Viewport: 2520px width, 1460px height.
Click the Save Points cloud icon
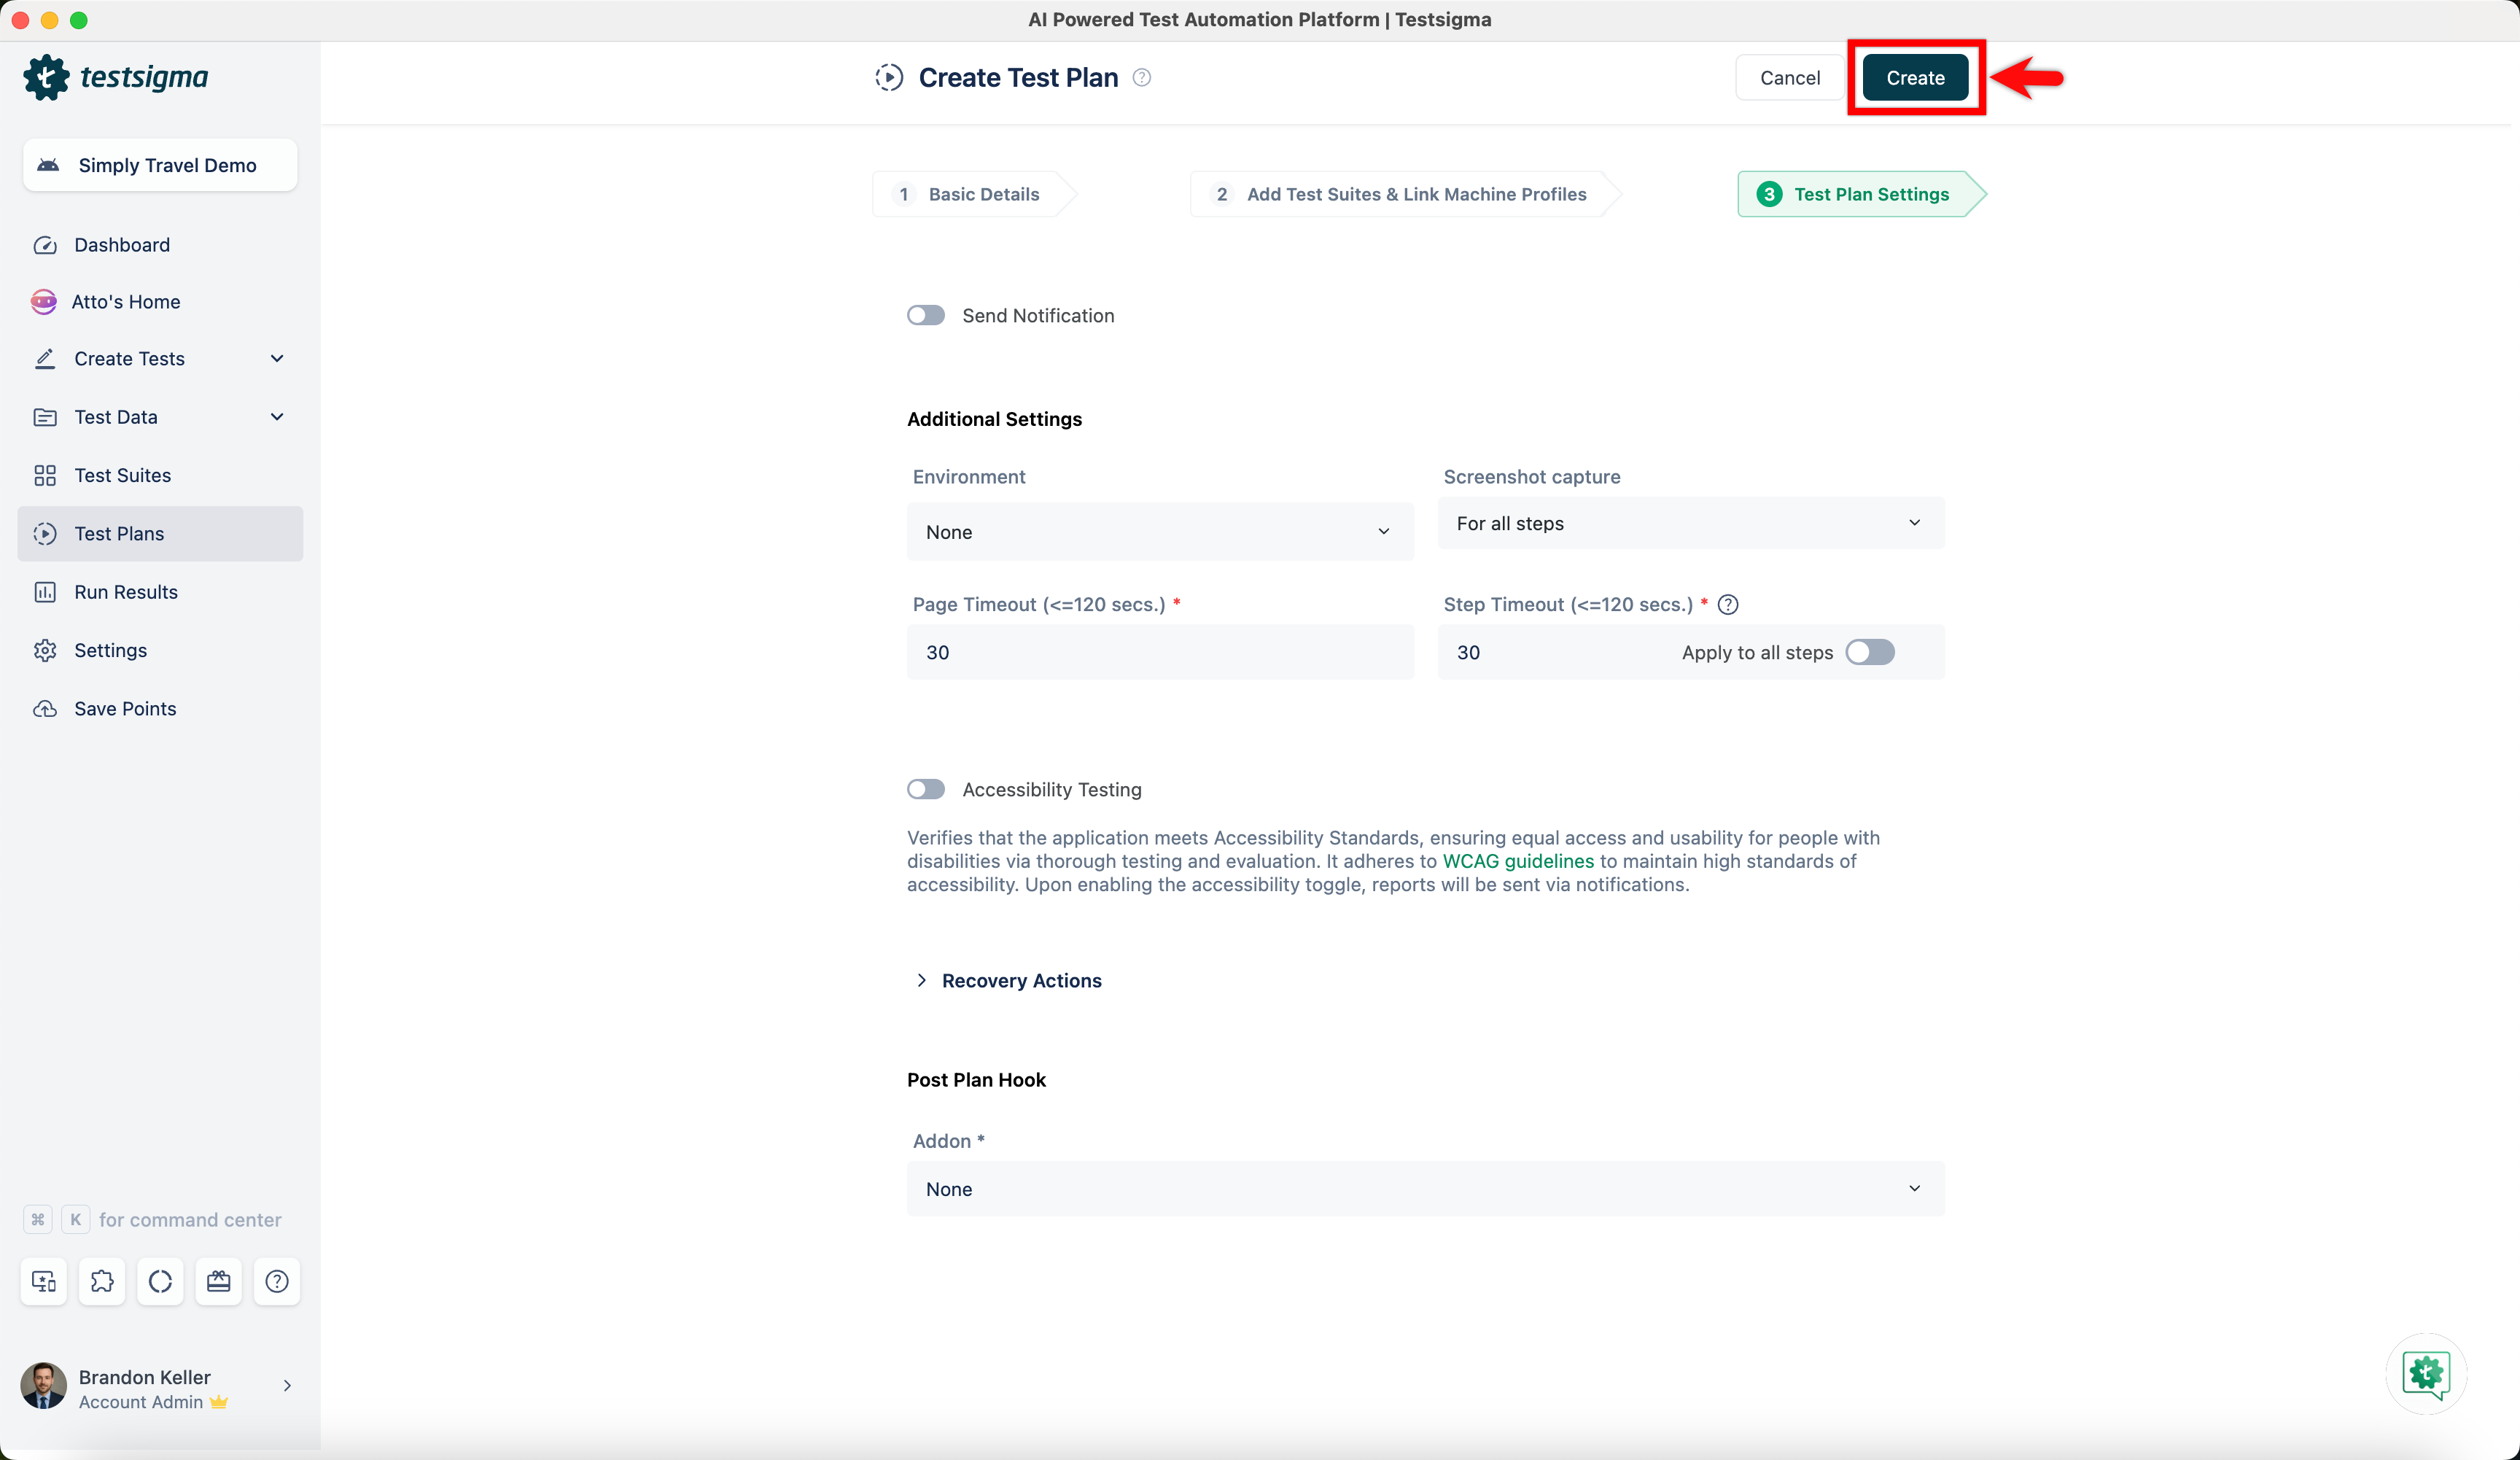click(45, 708)
